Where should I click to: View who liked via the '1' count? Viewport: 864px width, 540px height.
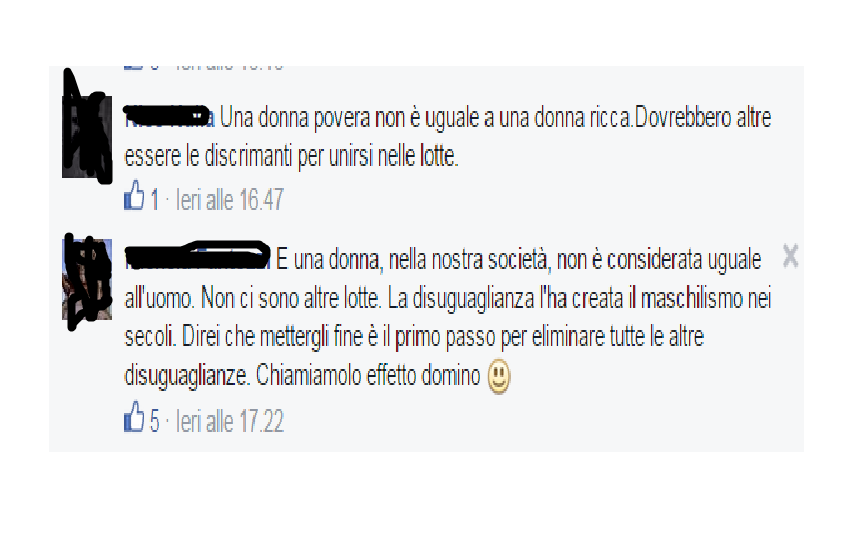click(x=155, y=199)
